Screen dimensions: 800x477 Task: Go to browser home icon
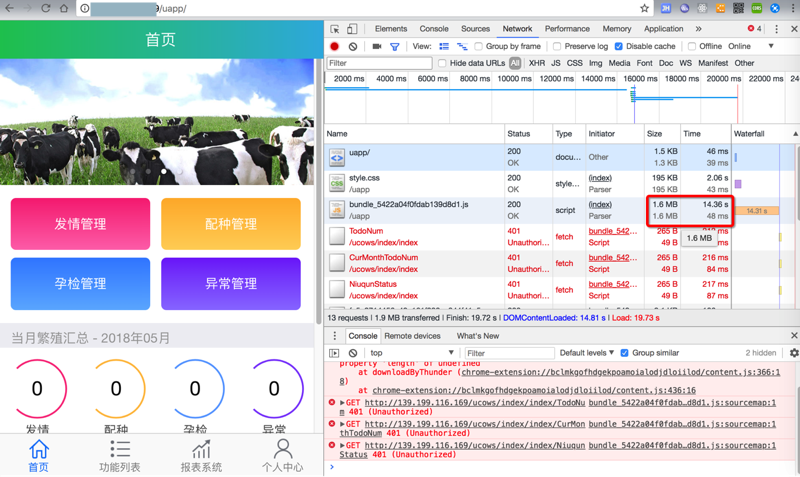(64, 8)
